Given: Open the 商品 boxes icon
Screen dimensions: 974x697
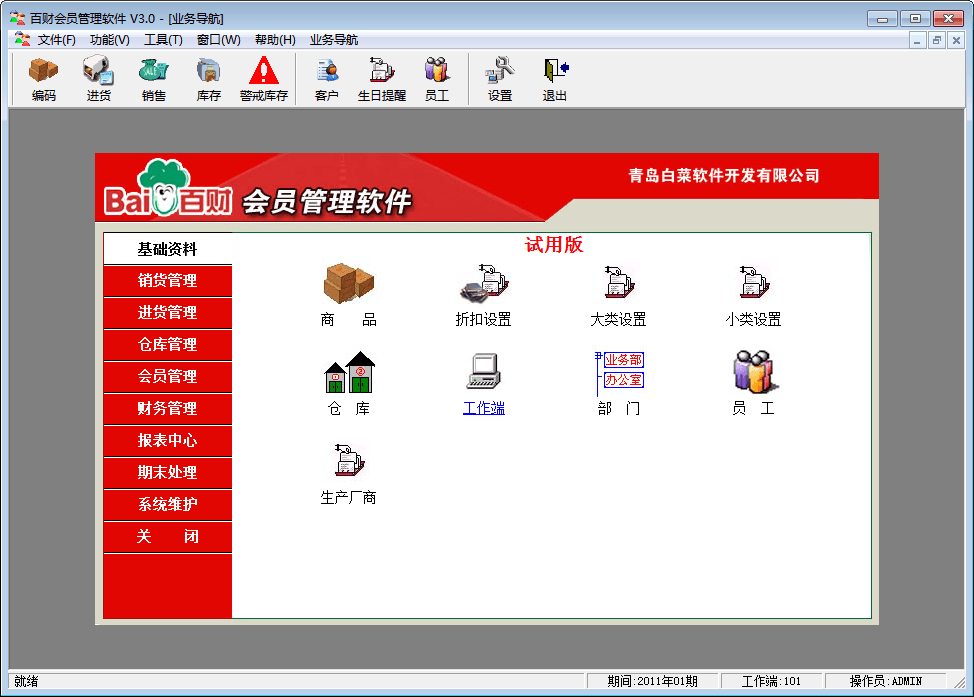Looking at the screenshot, I should click(348, 285).
